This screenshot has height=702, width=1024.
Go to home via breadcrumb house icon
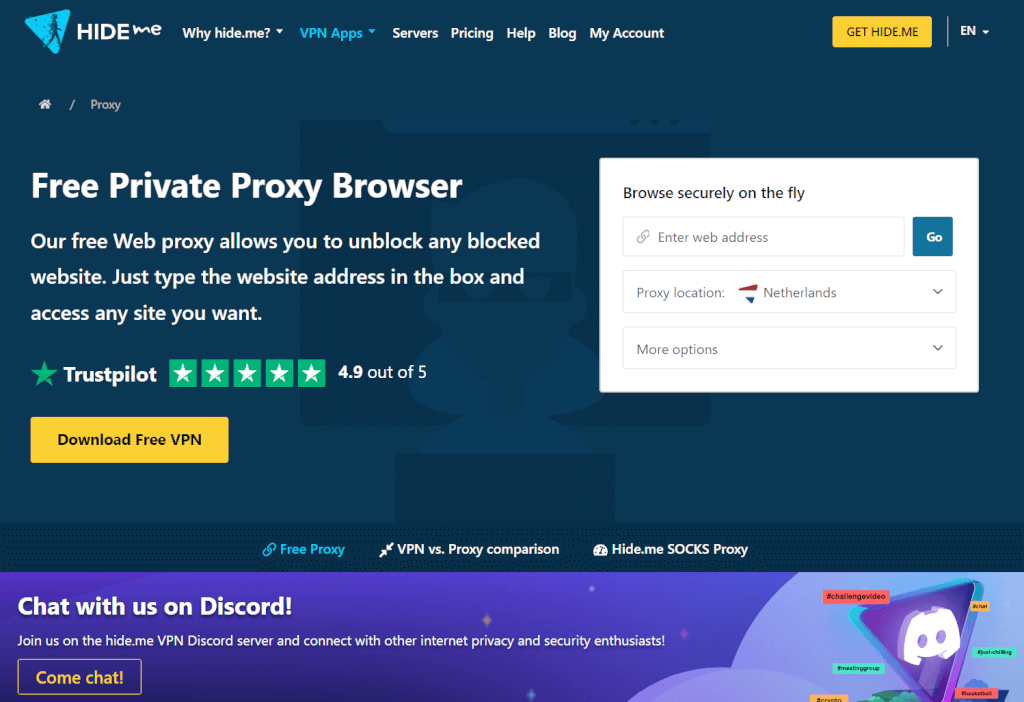(45, 104)
